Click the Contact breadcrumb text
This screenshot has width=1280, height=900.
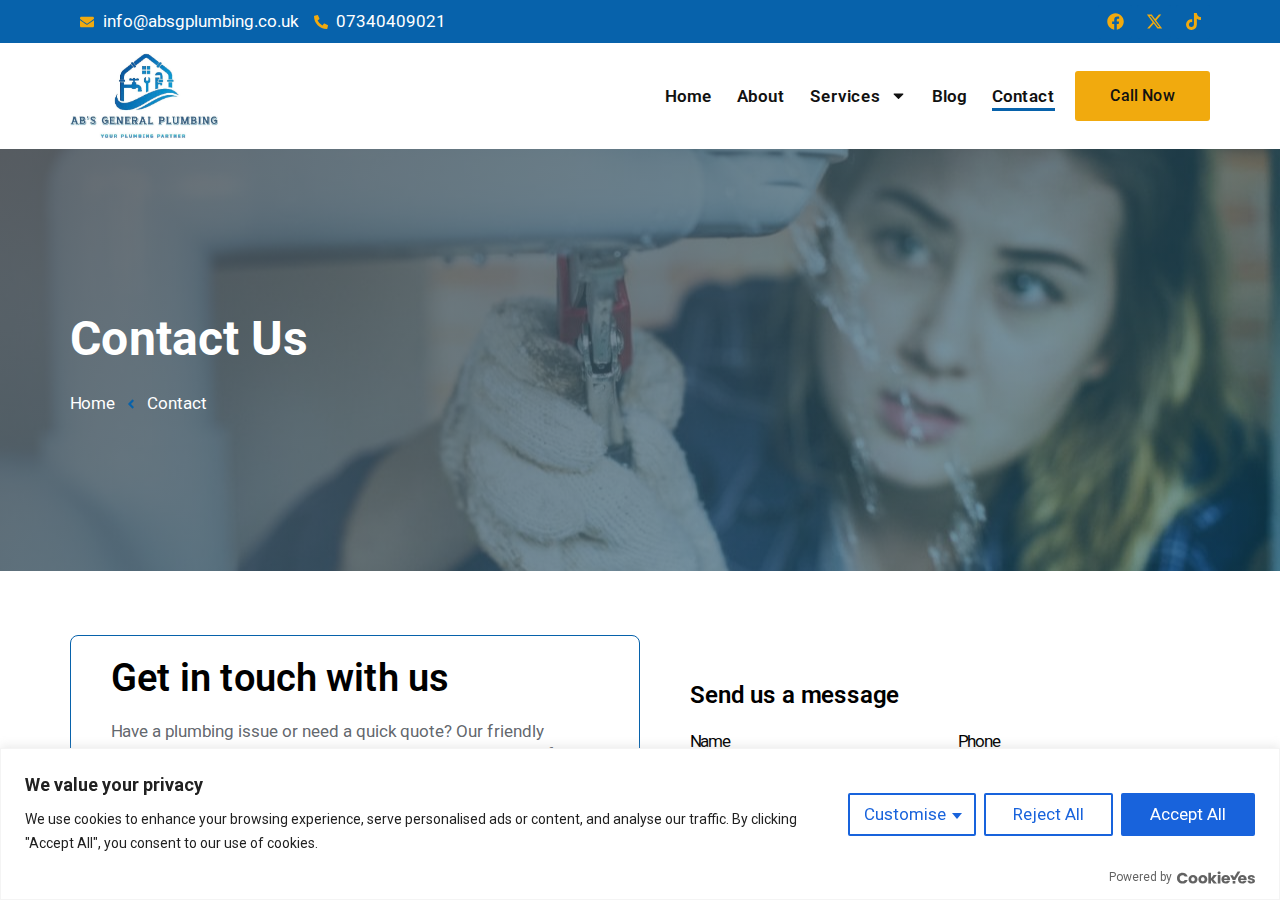(x=177, y=403)
